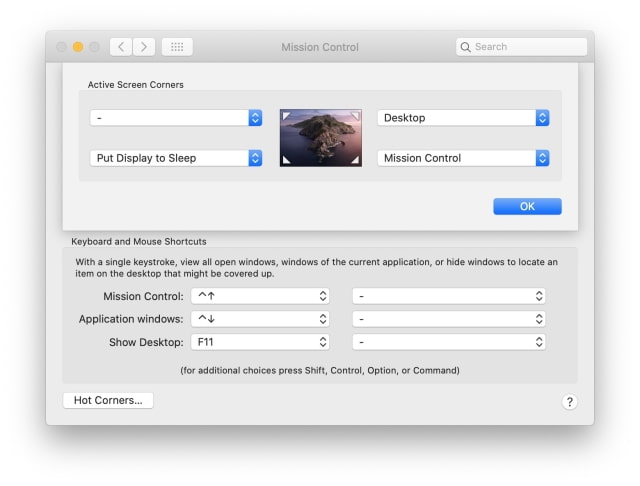Set the Application windows mouse shortcut dropdown

coord(449,319)
